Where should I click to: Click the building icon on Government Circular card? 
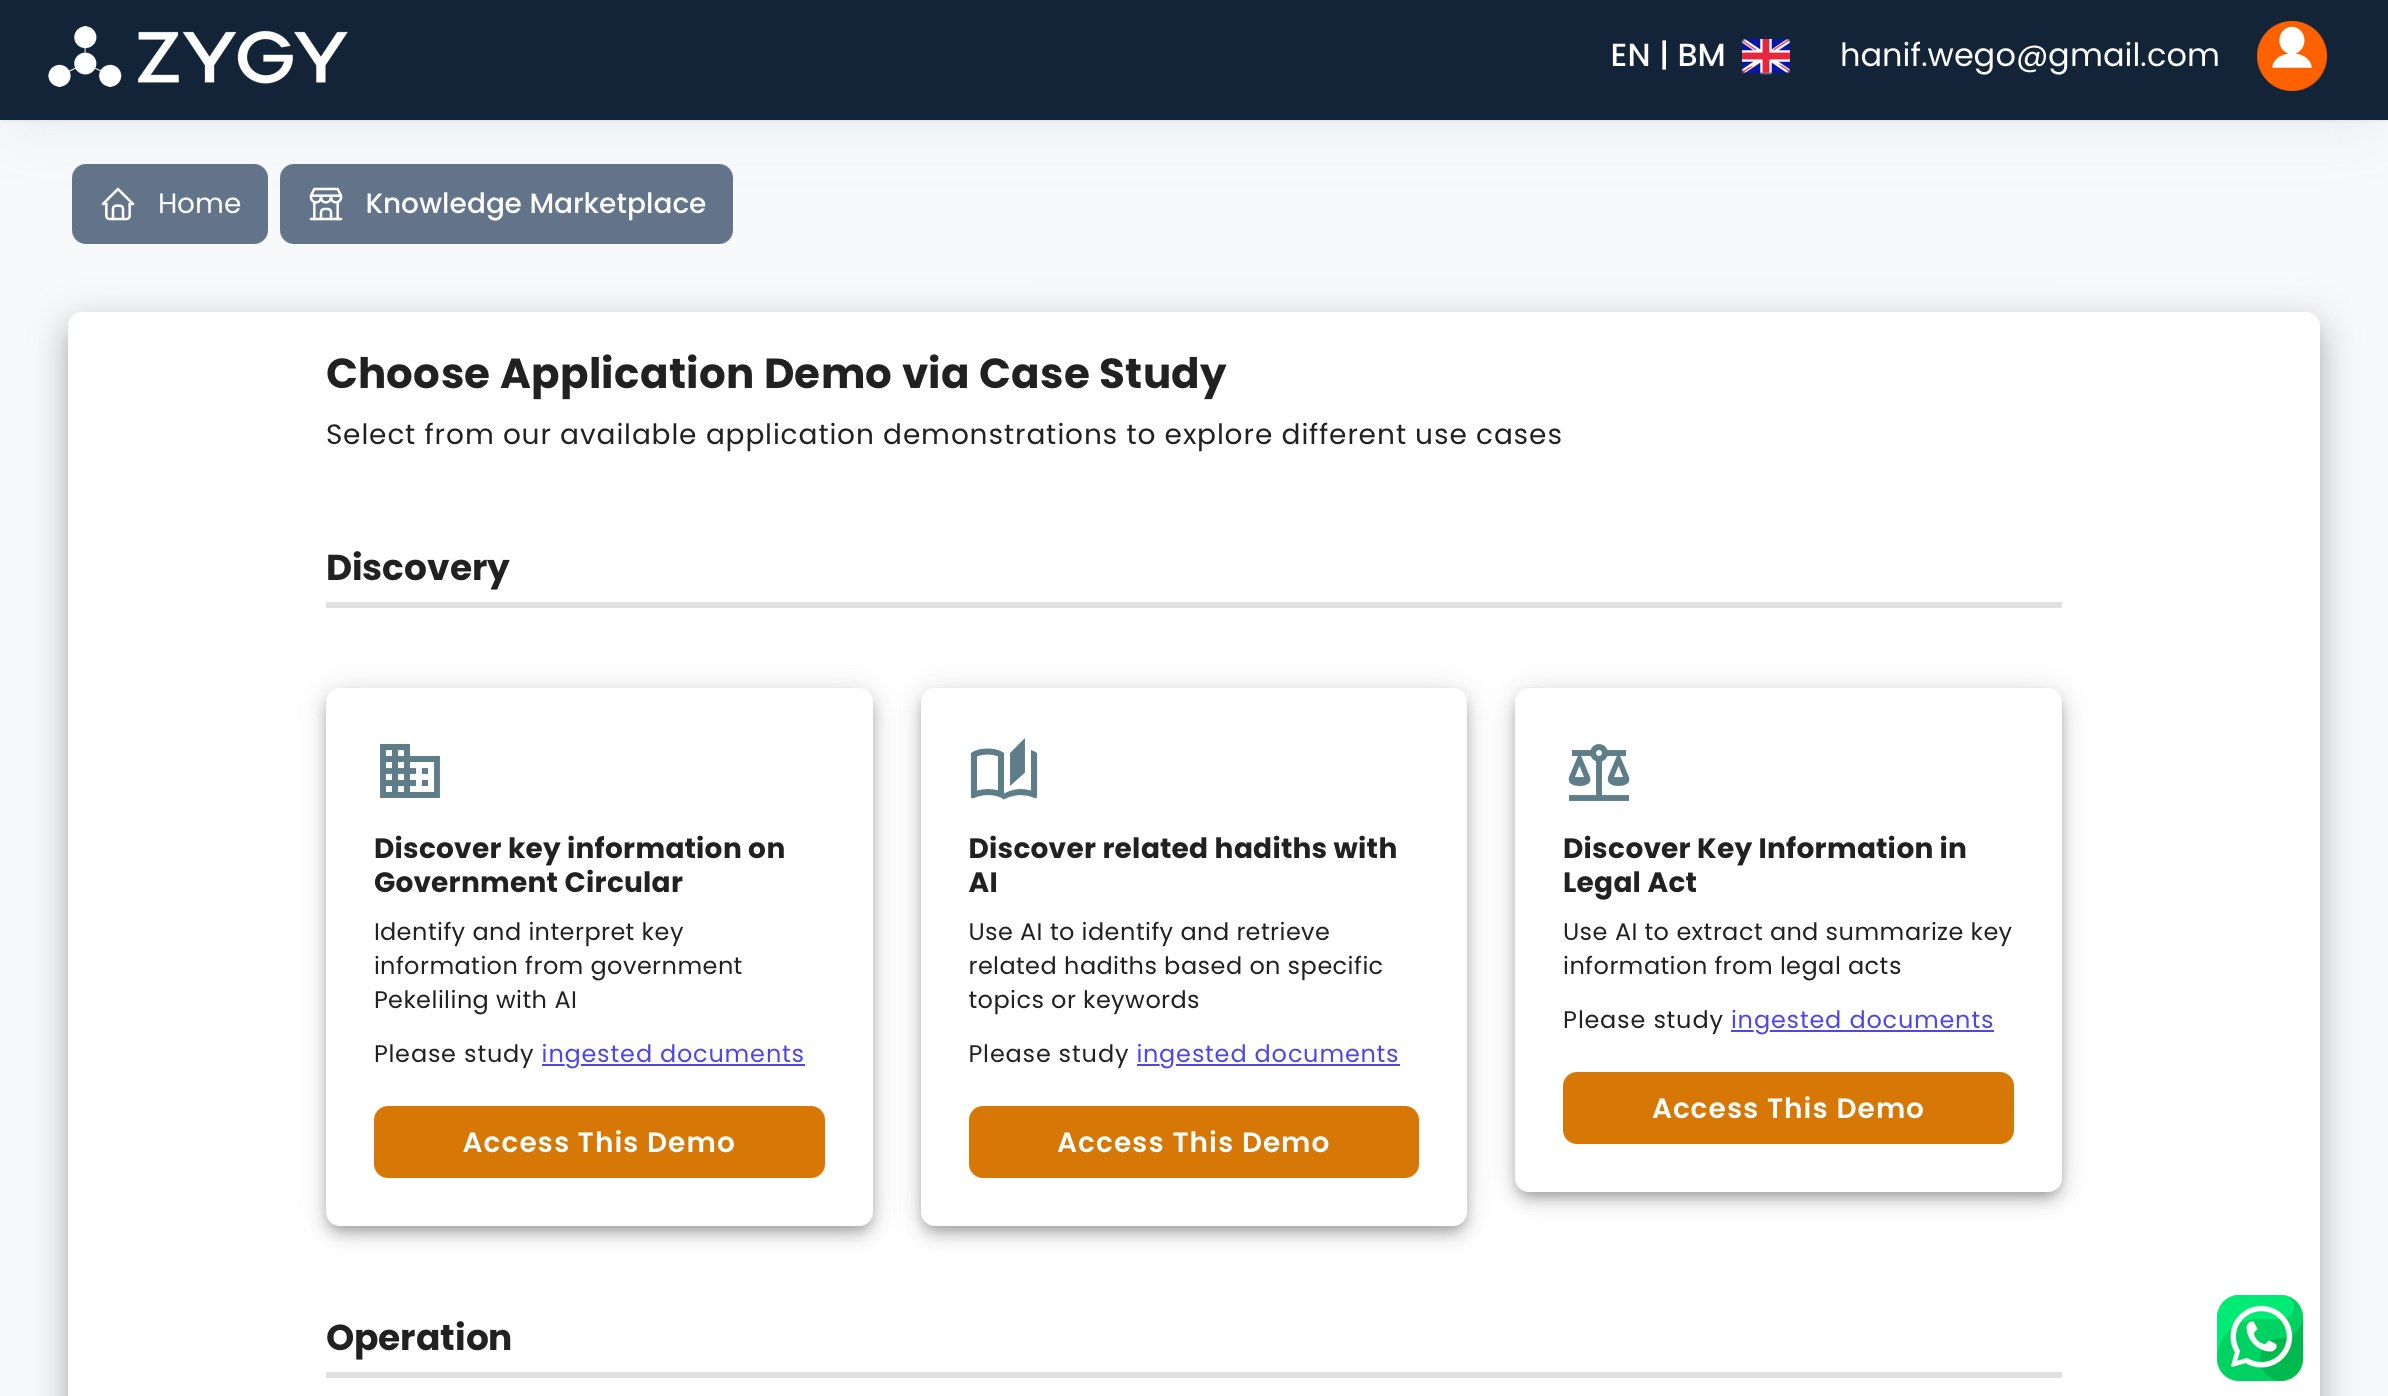(x=409, y=771)
